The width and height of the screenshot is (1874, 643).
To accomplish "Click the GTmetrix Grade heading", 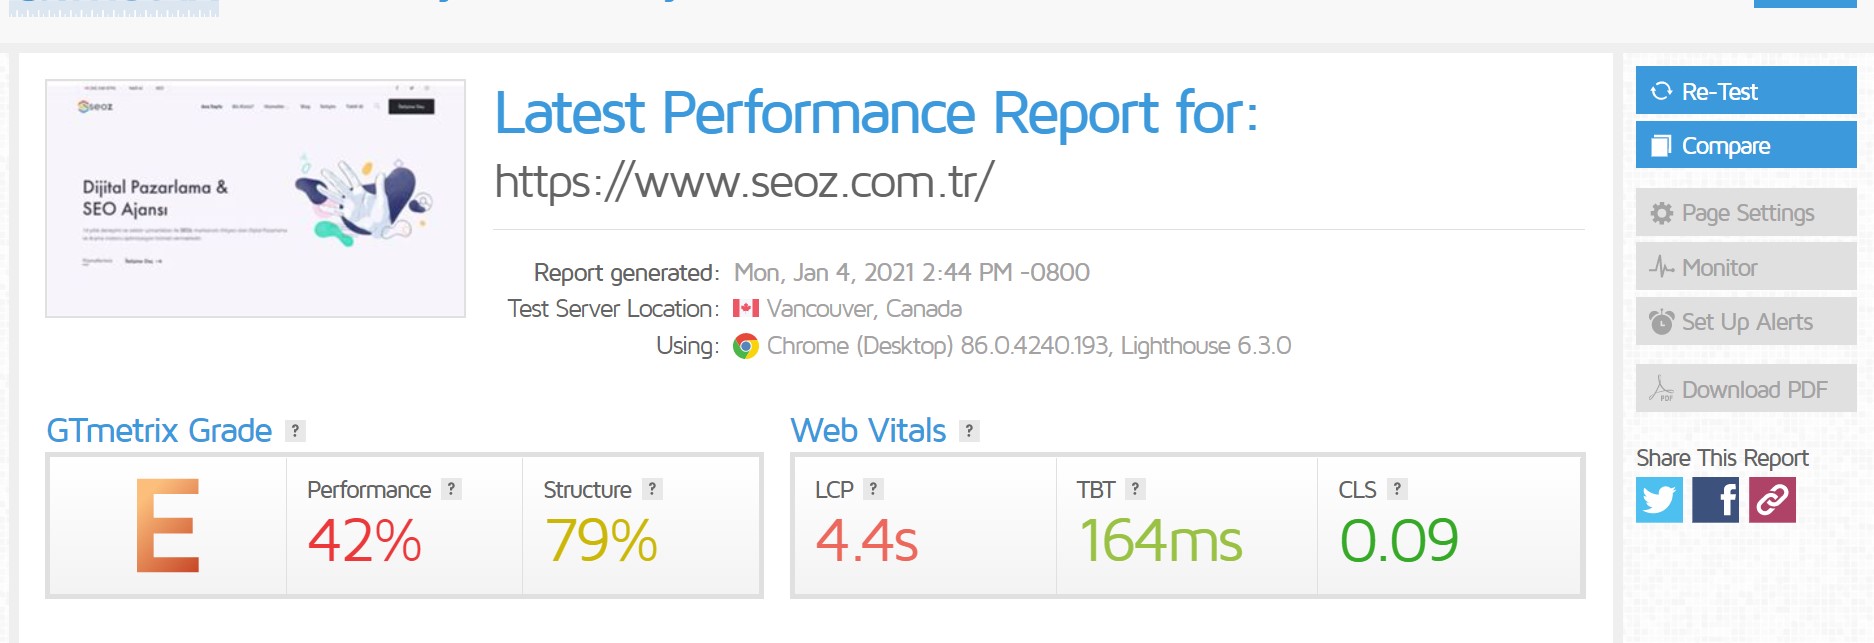I will point(159,431).
